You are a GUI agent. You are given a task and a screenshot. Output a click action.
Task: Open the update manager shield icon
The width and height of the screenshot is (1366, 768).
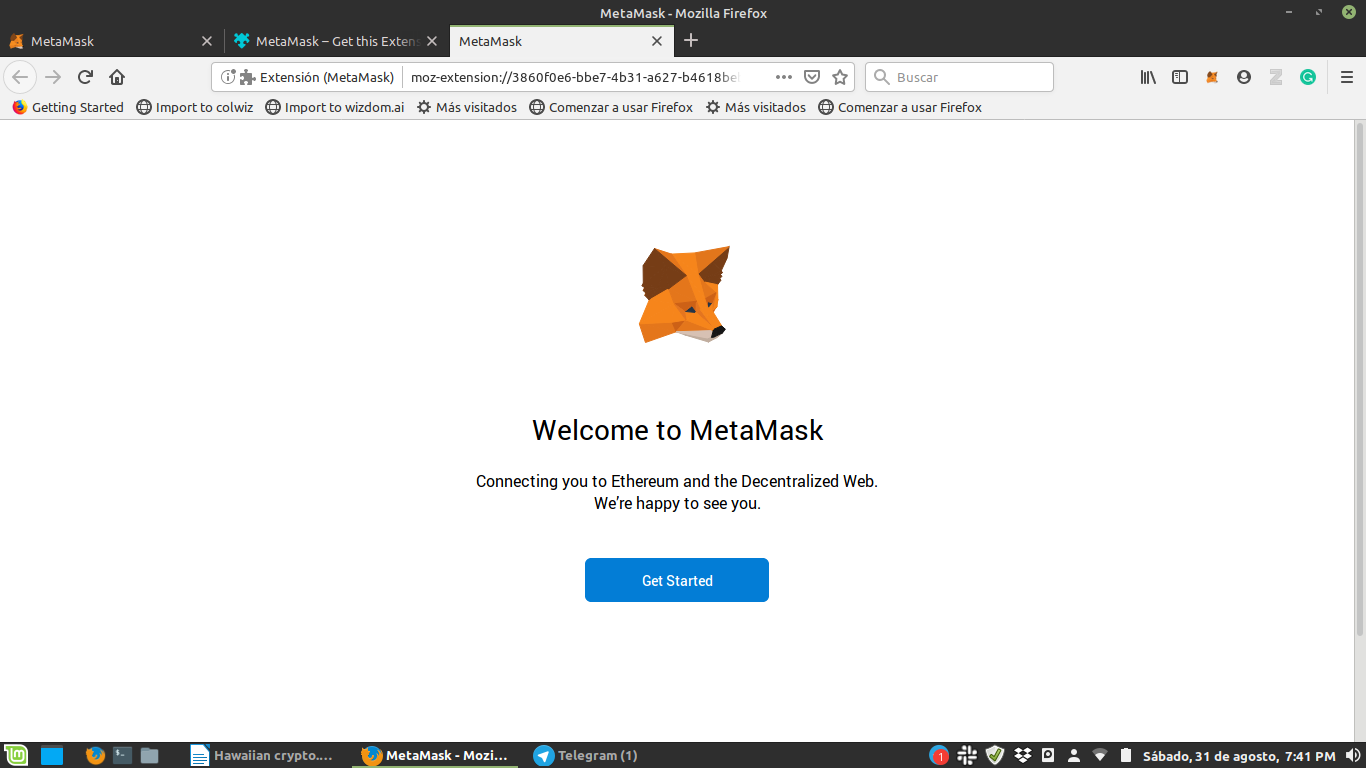coord(995,755)
